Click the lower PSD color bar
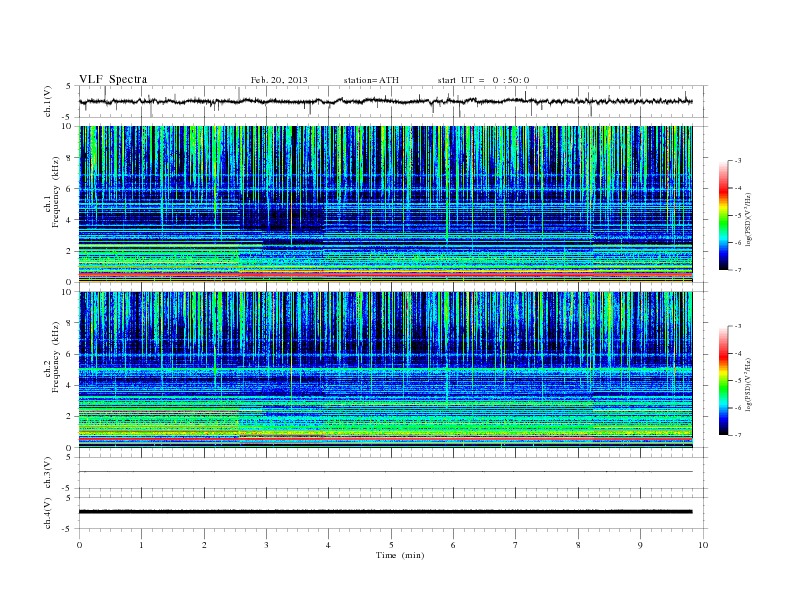This screenshot has height=612, width=792. coord(723,381)
